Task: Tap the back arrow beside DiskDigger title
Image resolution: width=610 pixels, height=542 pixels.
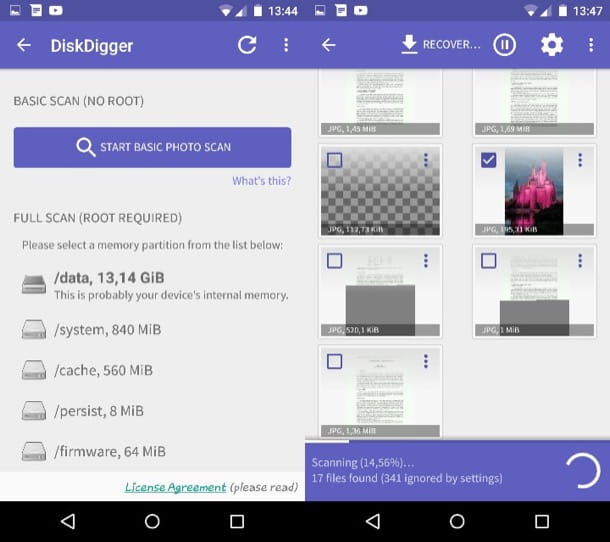Action: click(x=24, y=45)
